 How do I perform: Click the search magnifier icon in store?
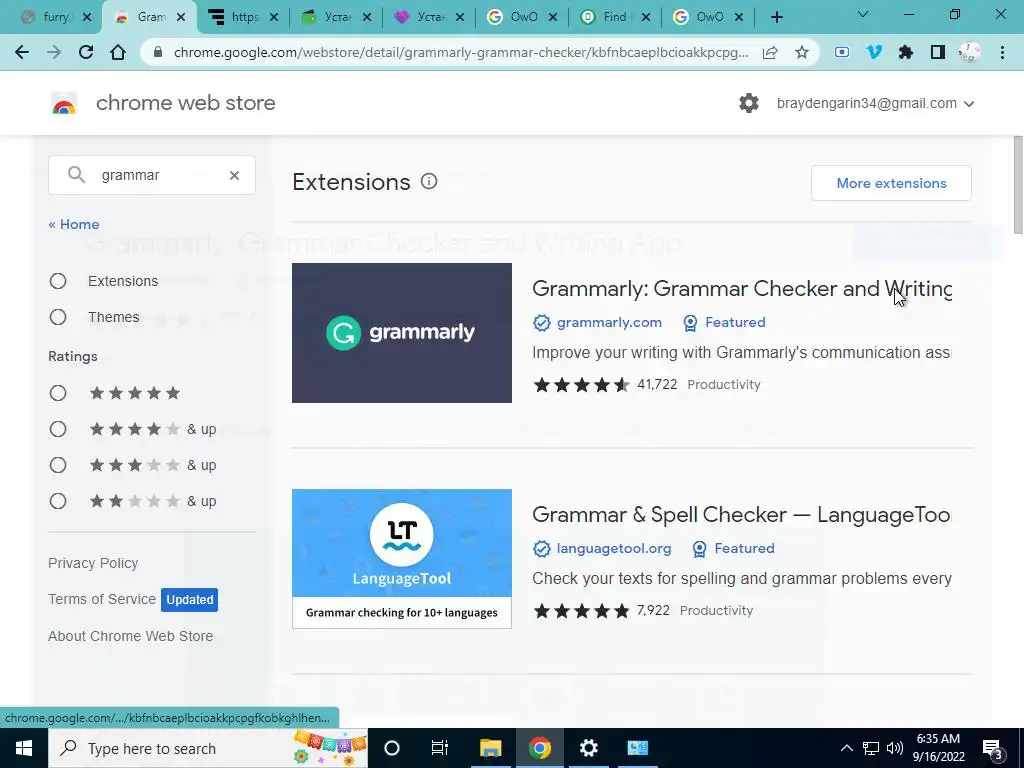pos(76,174)
